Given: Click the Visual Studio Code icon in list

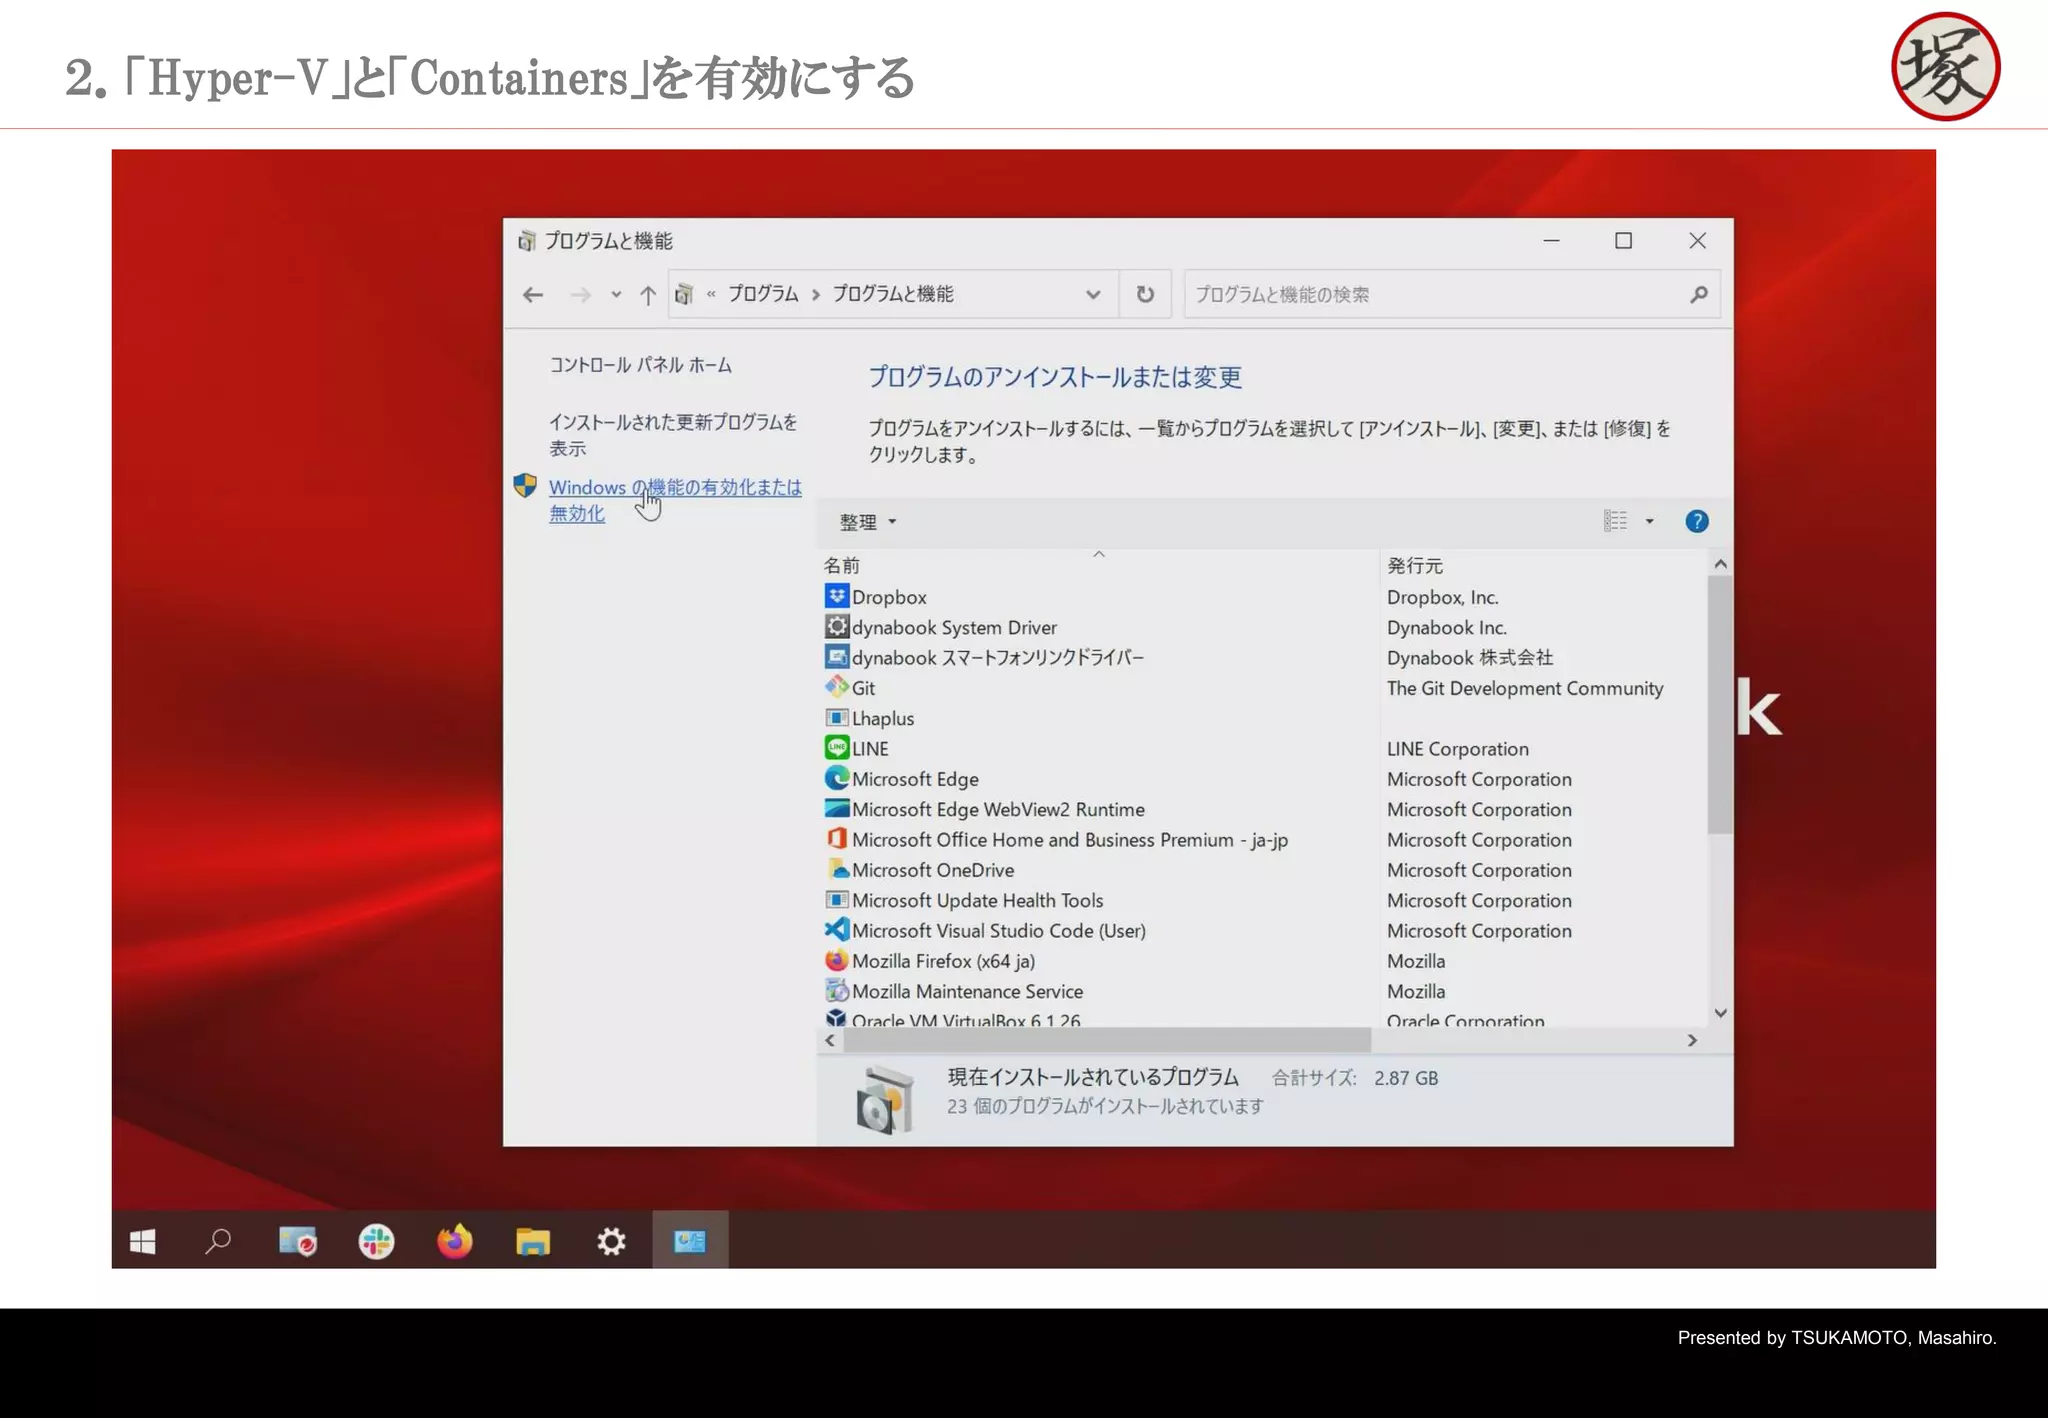Looking at the screenshot, I should coord(836,929).
